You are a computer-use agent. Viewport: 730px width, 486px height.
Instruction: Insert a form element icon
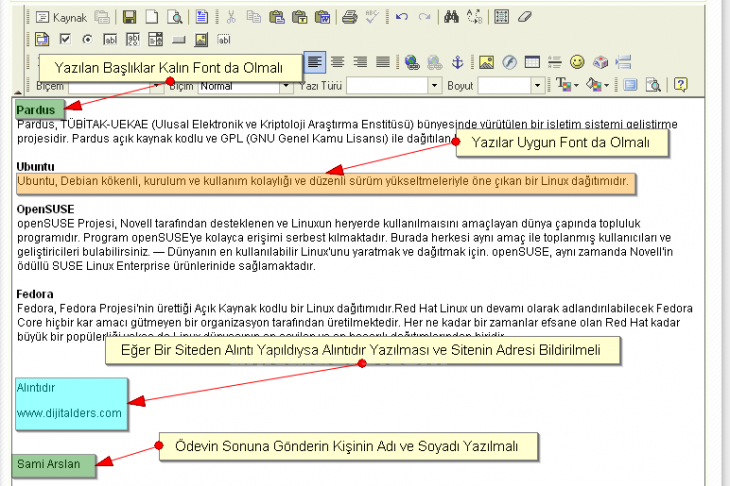click(x=42, y=40)
